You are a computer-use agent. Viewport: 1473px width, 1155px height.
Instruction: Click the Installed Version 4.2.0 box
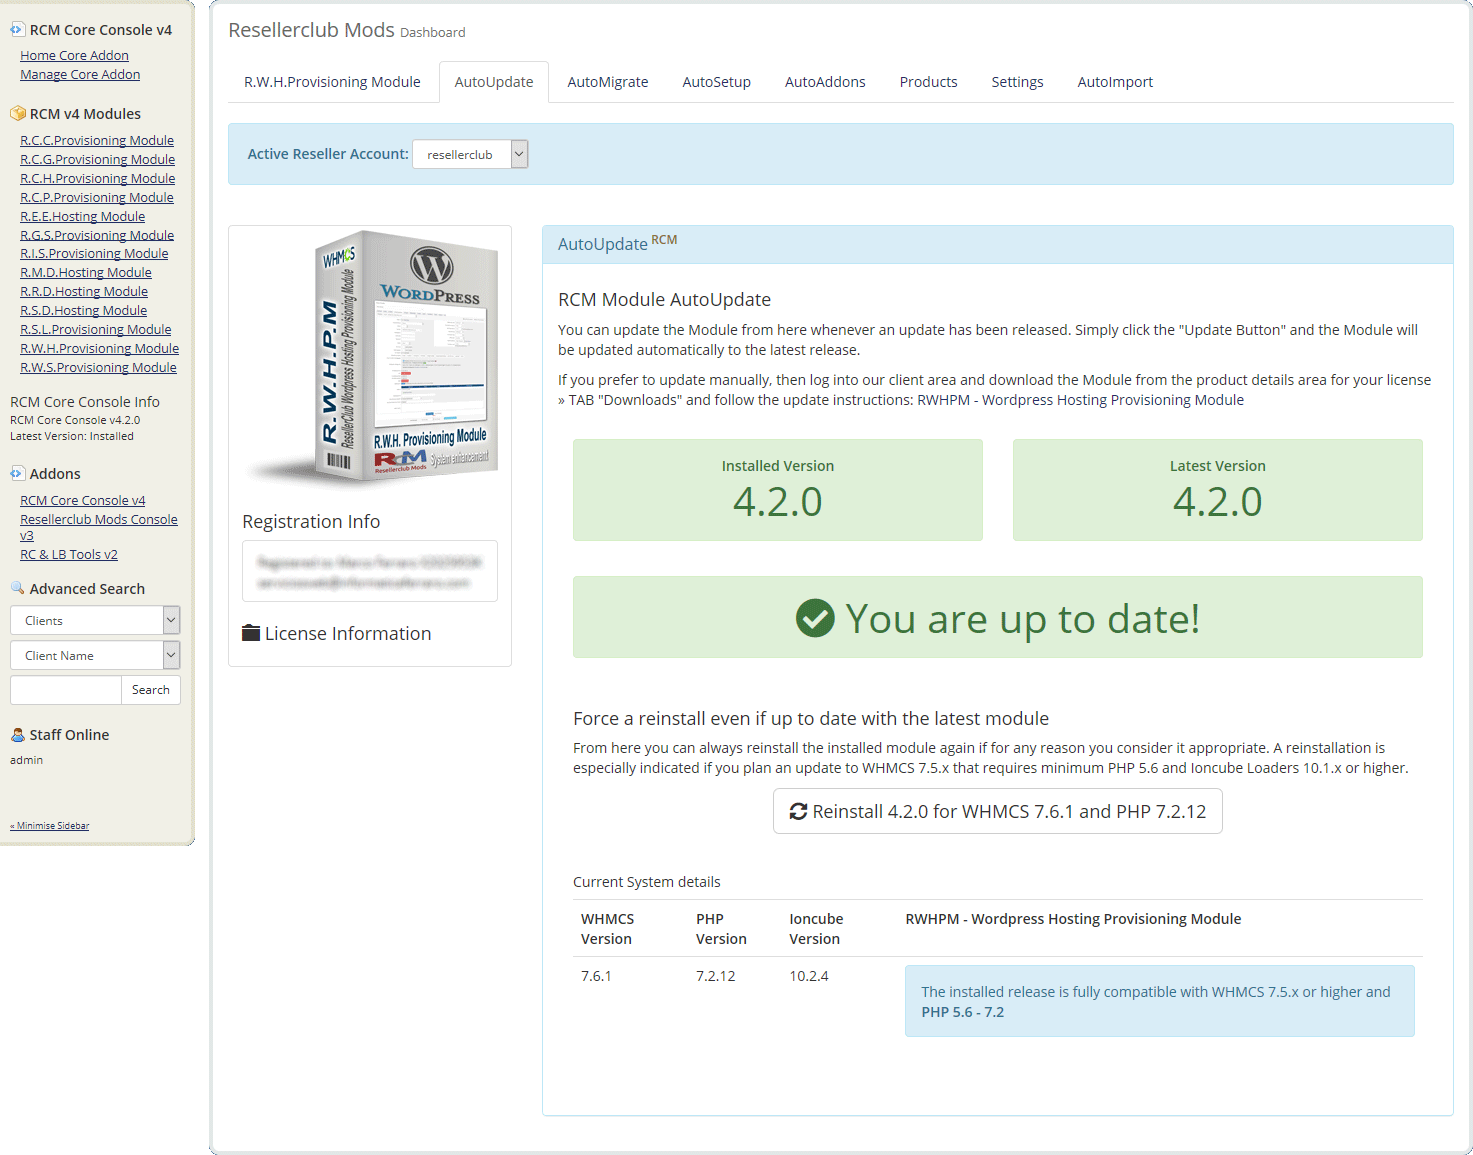(x=778, y=490)
